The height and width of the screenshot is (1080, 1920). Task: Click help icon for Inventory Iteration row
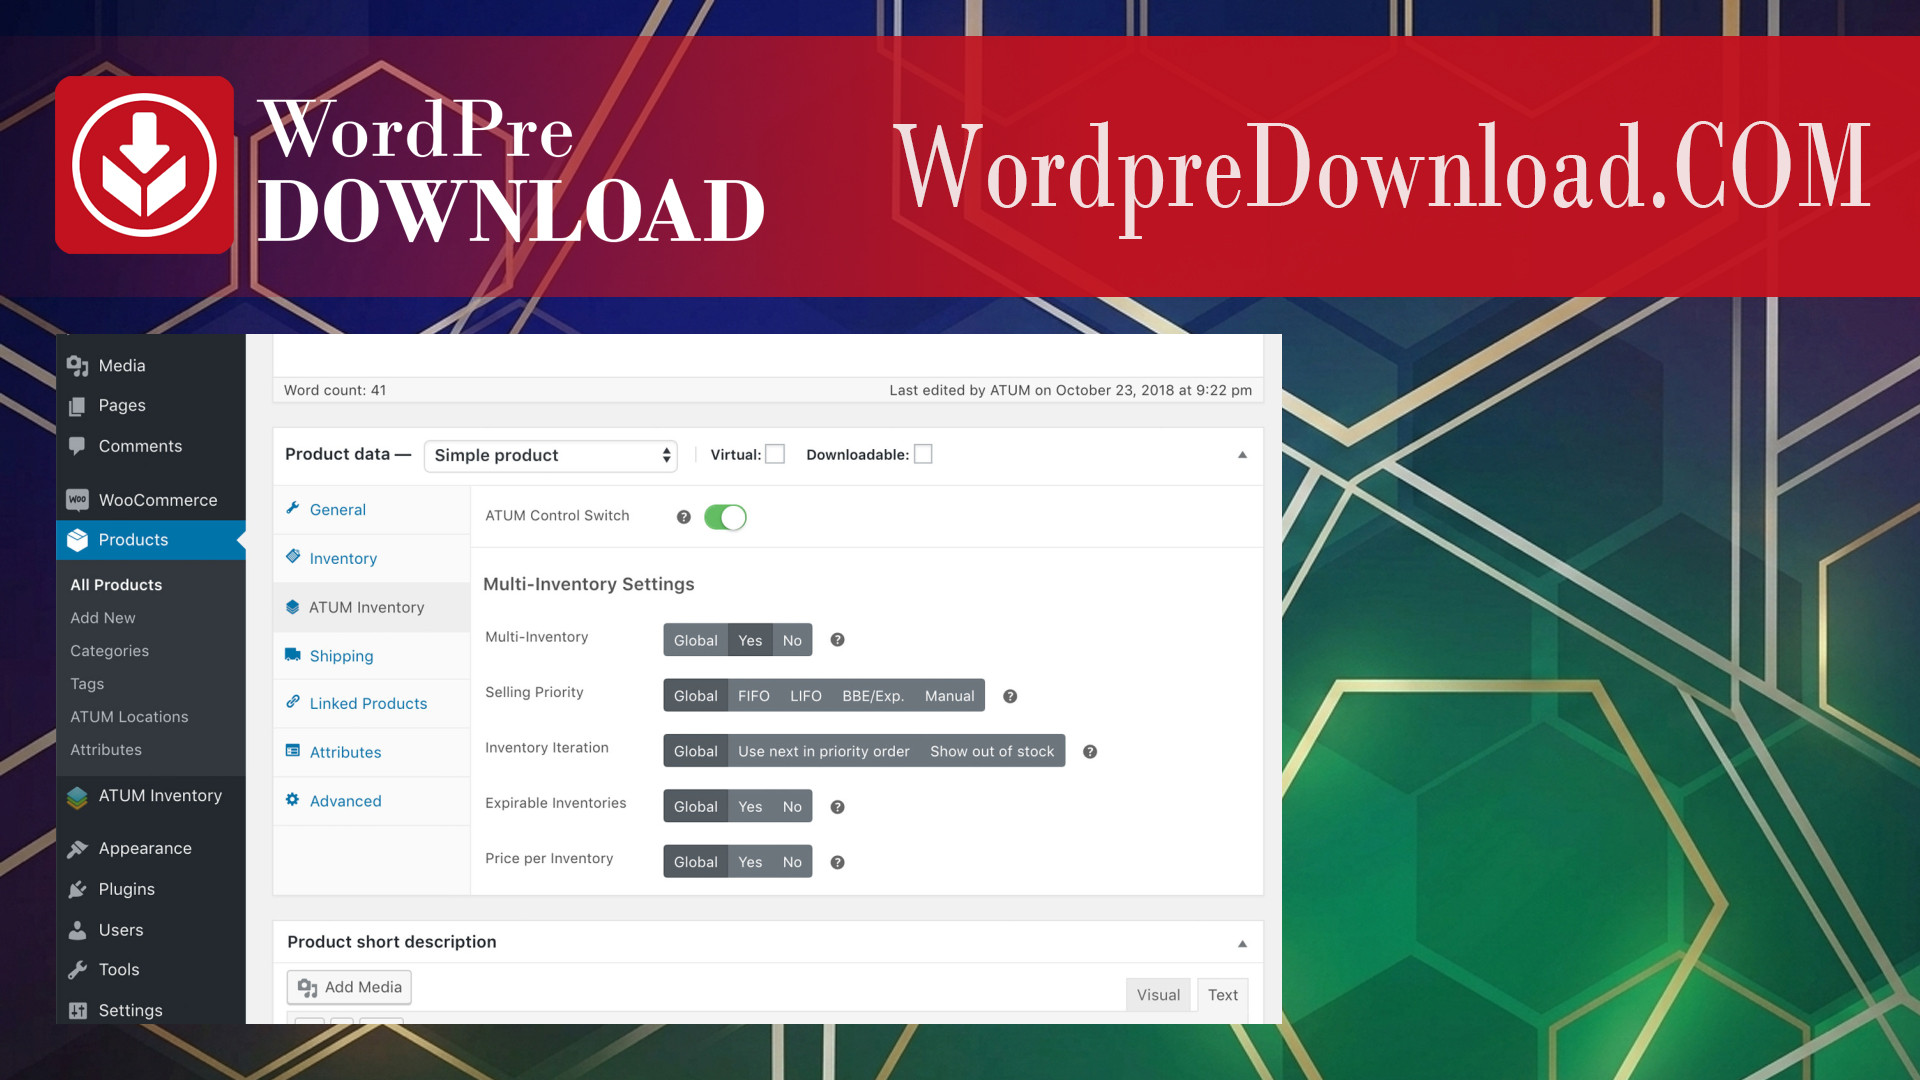pyautogui.click(x=1090, y=752)
